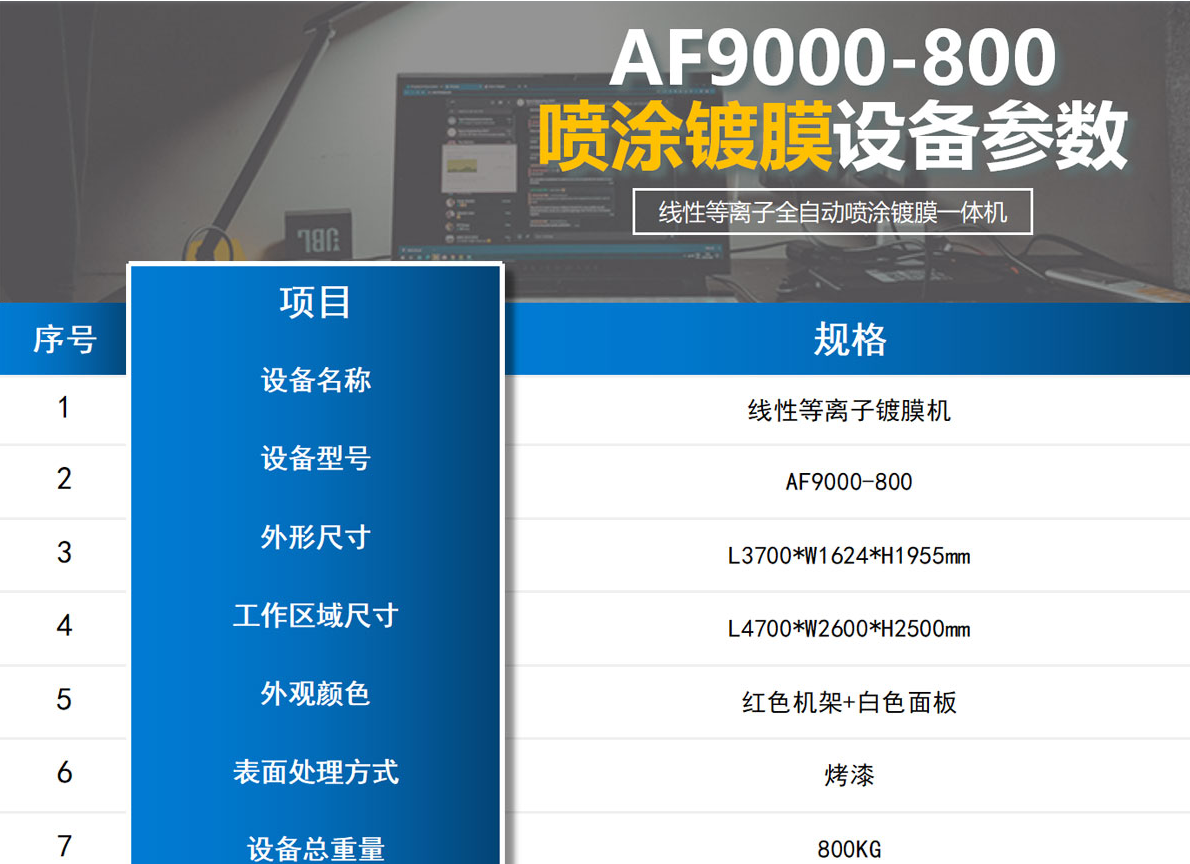Click row number 7 in the table

click(x=63, y=847)
